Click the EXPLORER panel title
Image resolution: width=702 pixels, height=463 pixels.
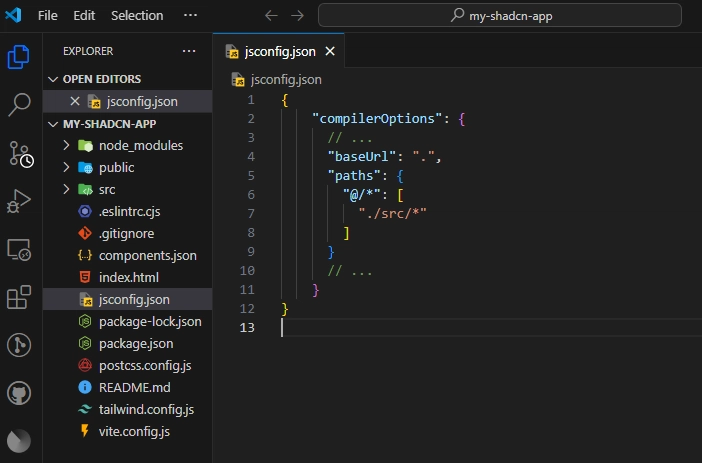tap(88, 51)
